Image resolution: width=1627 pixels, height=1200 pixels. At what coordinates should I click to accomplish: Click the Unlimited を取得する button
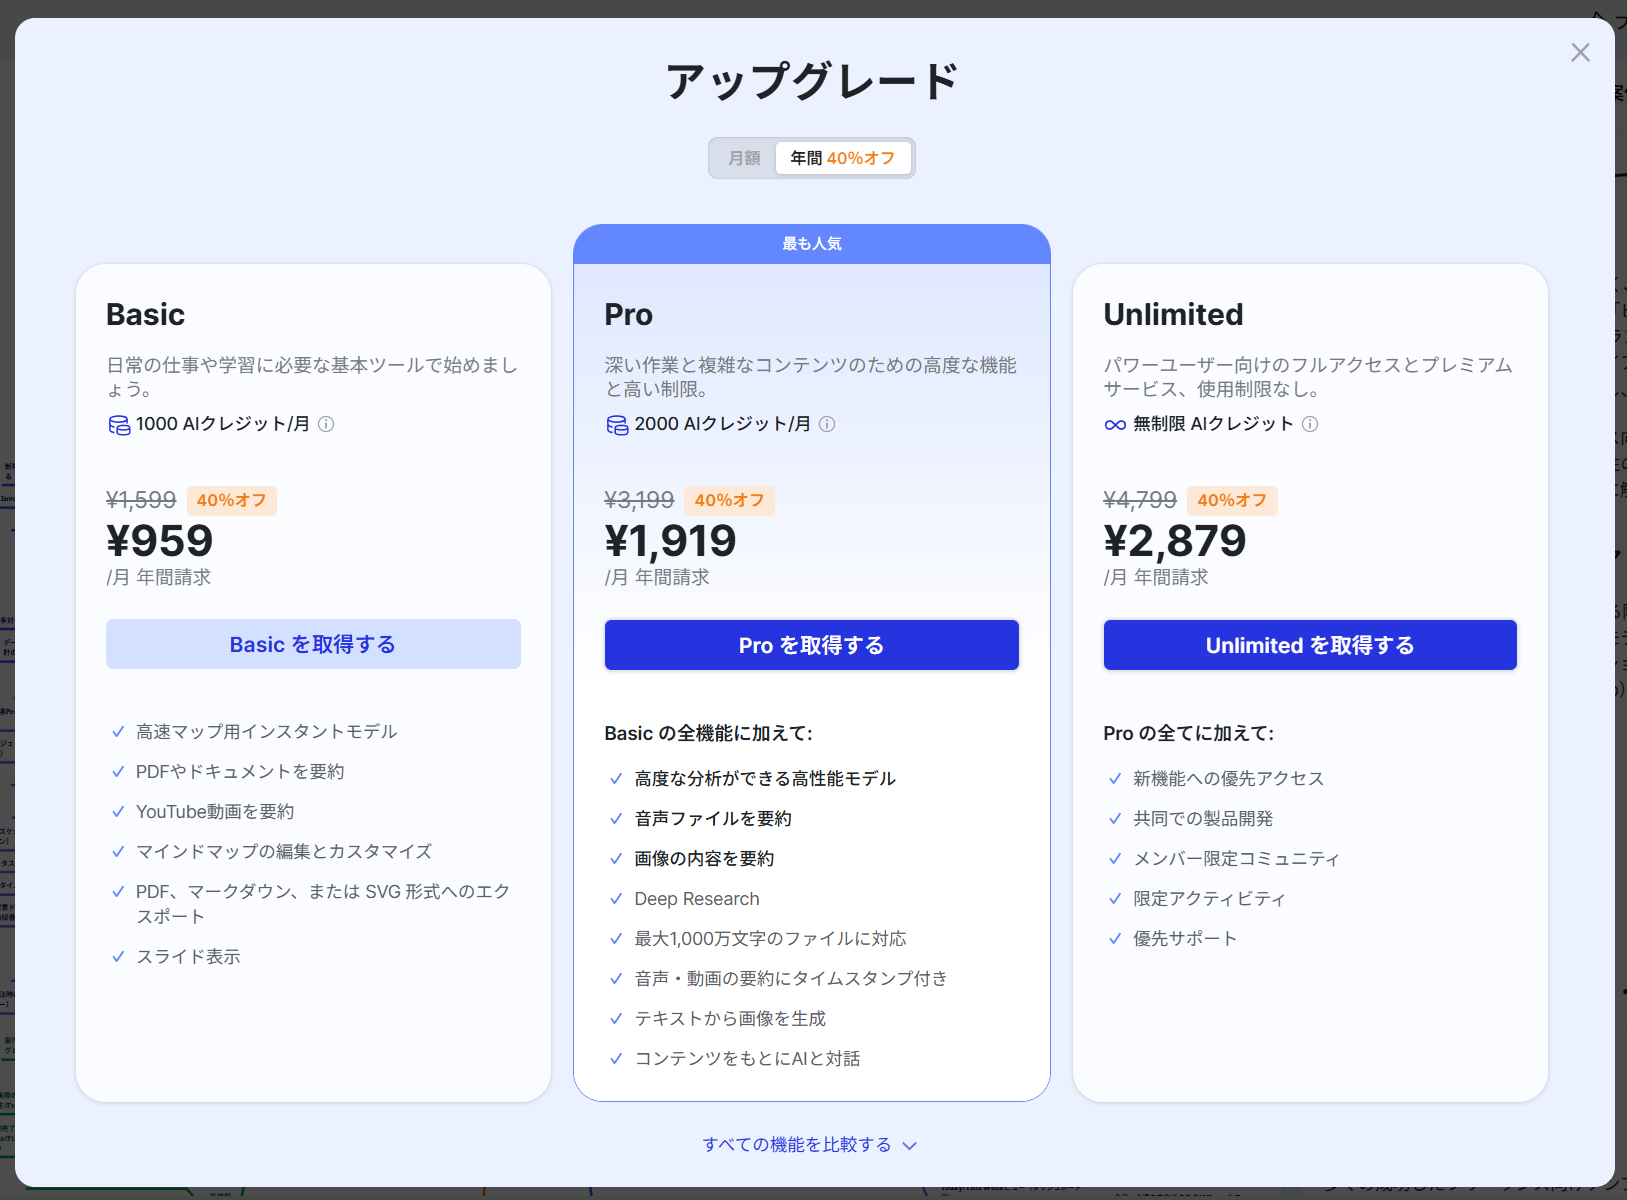(x=1310, y=645)
